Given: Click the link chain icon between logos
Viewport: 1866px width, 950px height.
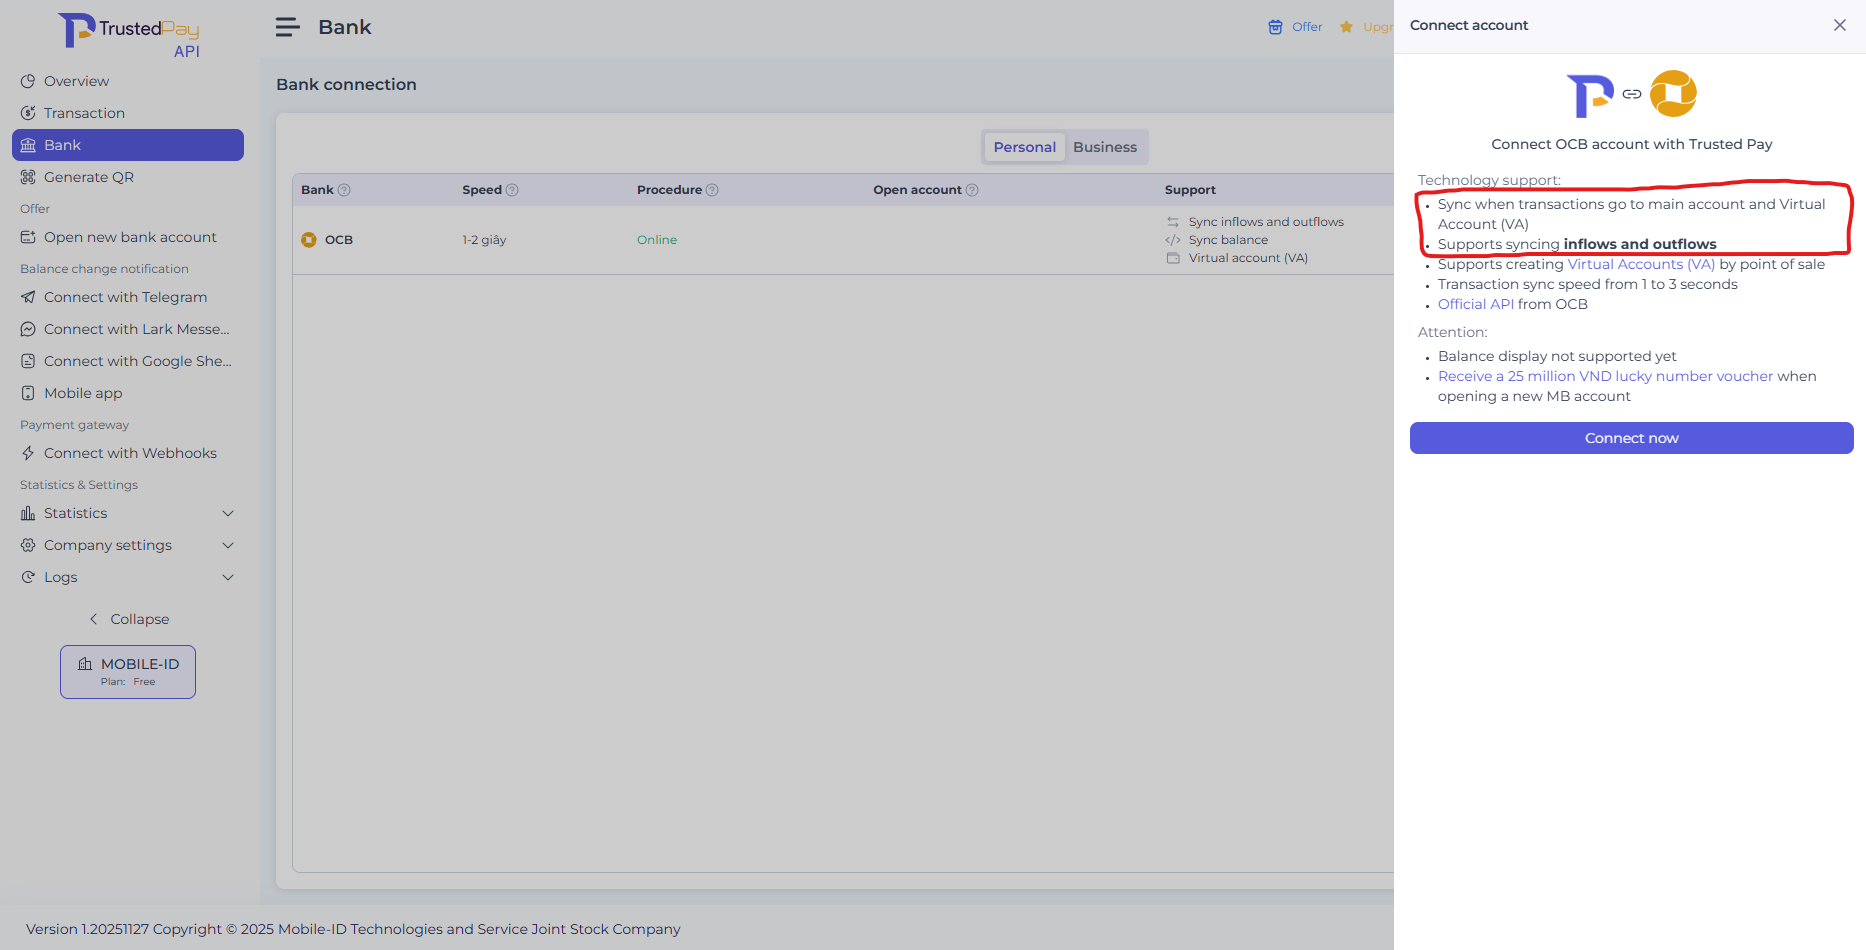Looking at the screenshot, I should pos(1632,94).
